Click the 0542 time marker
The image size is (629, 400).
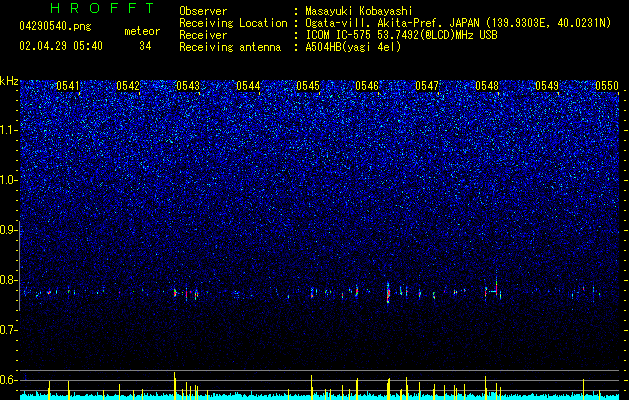pyautogui.click(x=128, y=86)
